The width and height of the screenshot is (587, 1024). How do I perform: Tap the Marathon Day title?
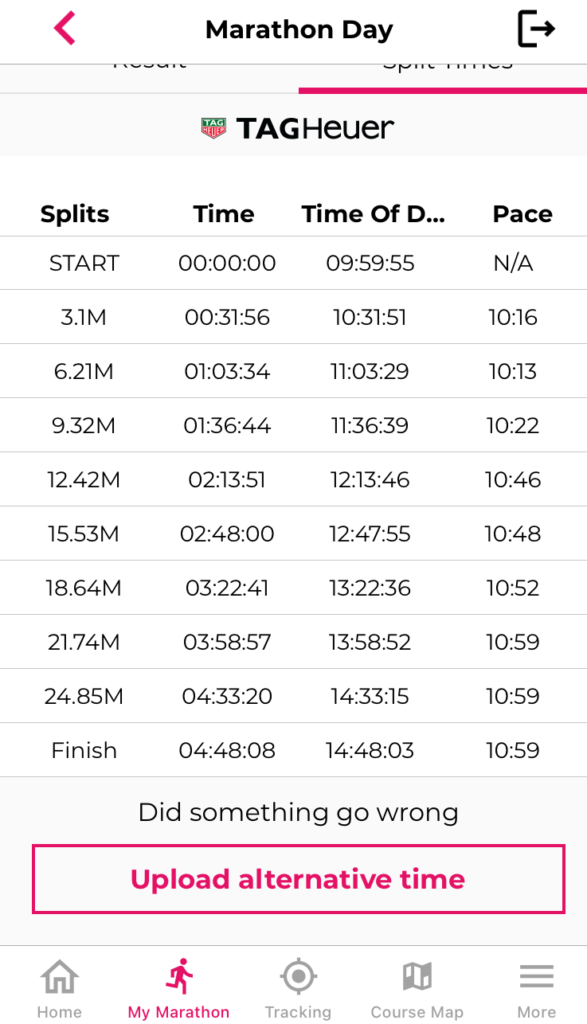click(299, 29)
